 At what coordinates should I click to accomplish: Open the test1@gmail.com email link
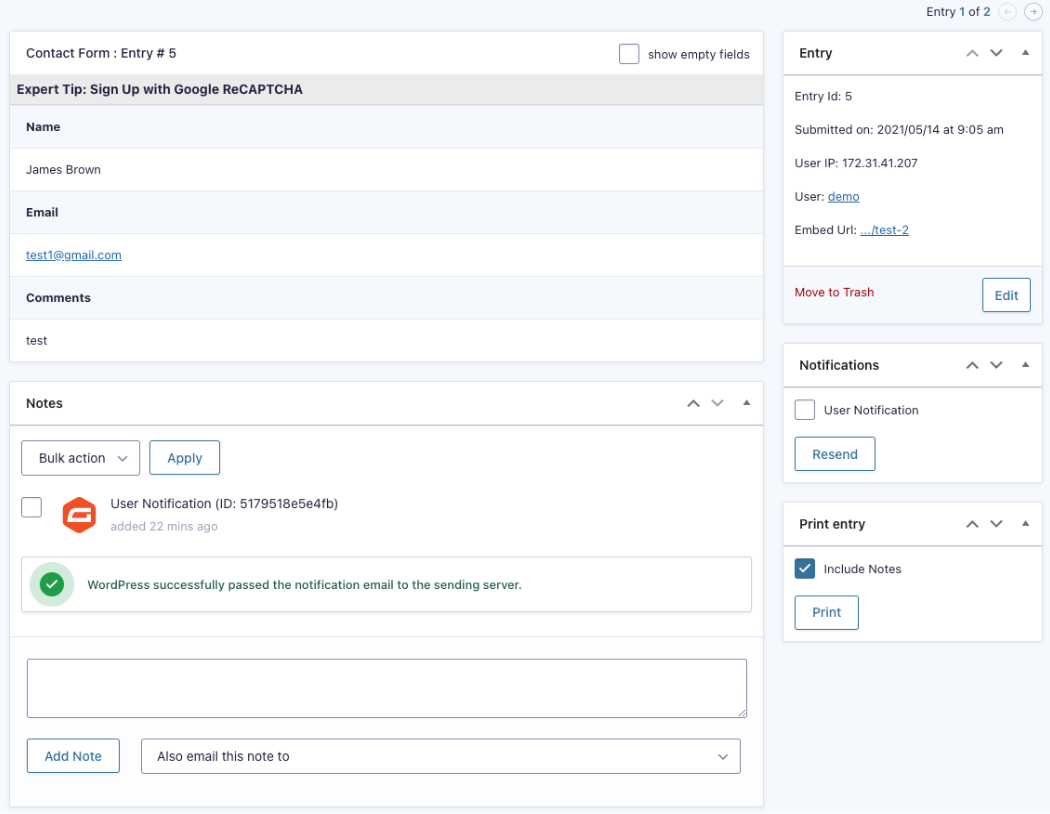tap(73, 255)
